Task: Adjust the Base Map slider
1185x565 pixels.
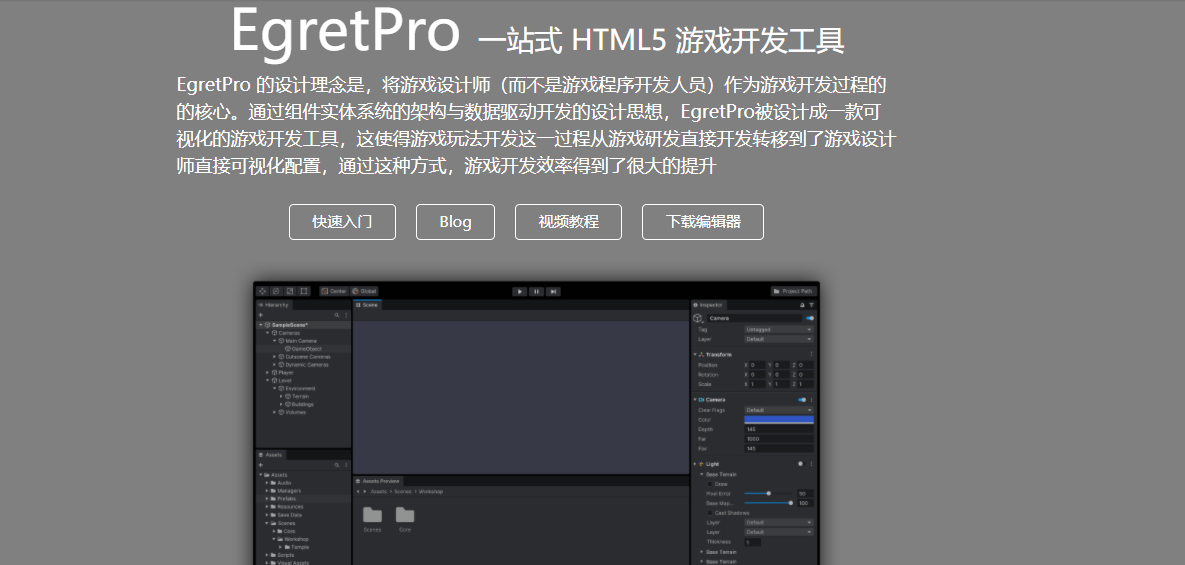Action: 768,503
